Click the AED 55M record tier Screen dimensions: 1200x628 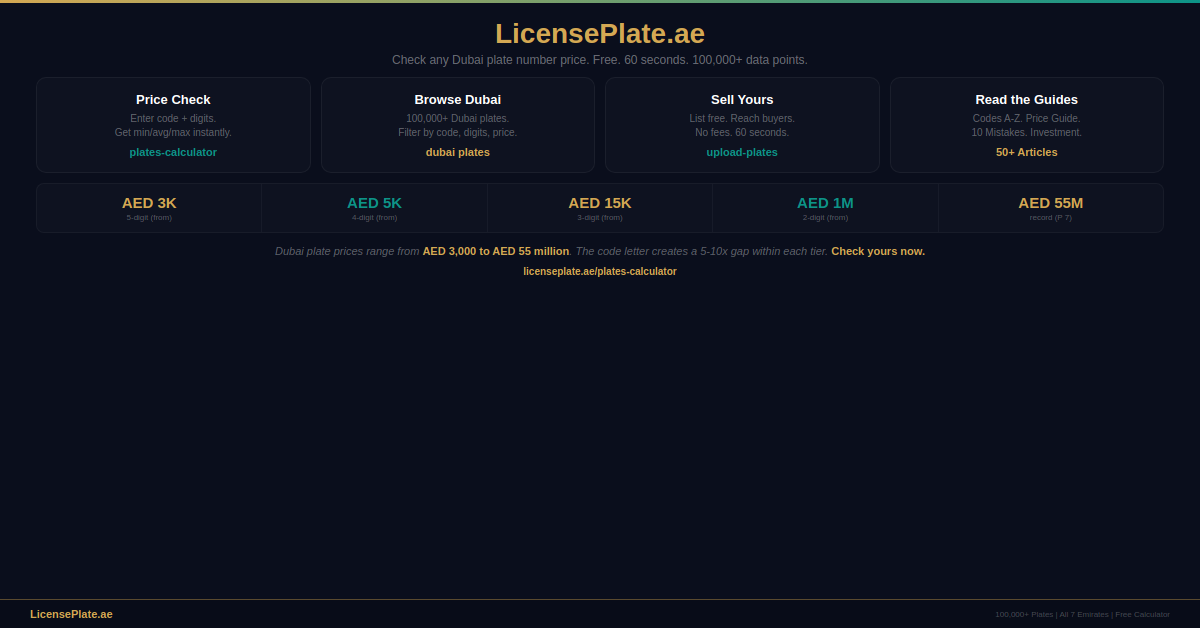(1050, 207)
